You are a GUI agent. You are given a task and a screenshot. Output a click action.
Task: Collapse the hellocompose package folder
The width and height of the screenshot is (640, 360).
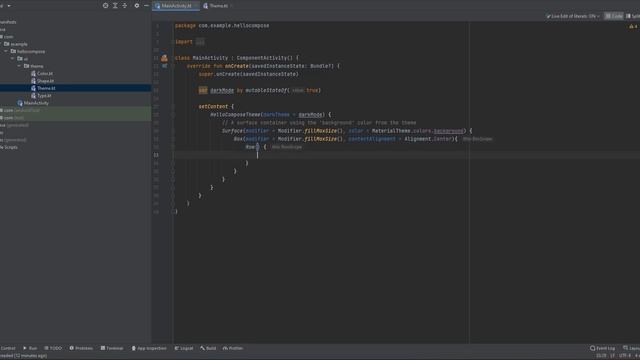pyautogui.click(x=6, y=51)
